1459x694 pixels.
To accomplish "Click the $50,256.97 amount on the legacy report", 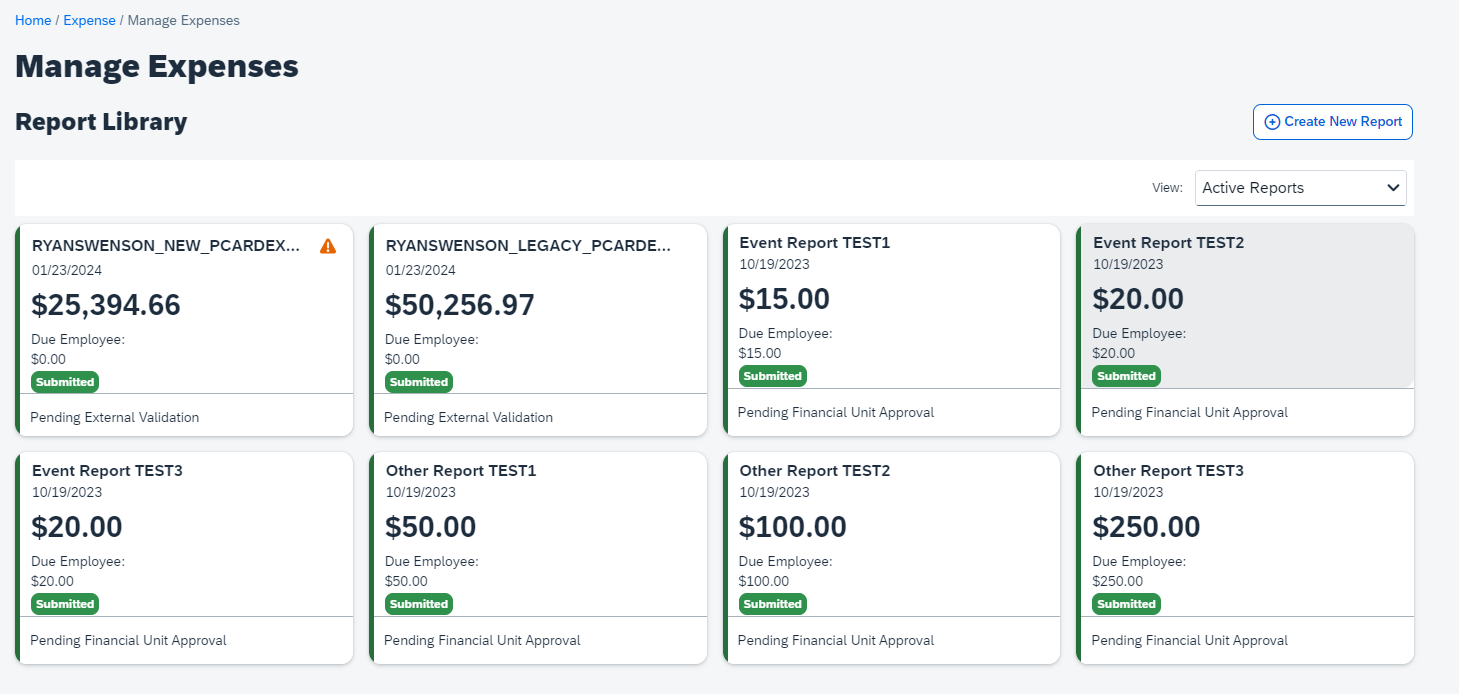I will point(460,305).
